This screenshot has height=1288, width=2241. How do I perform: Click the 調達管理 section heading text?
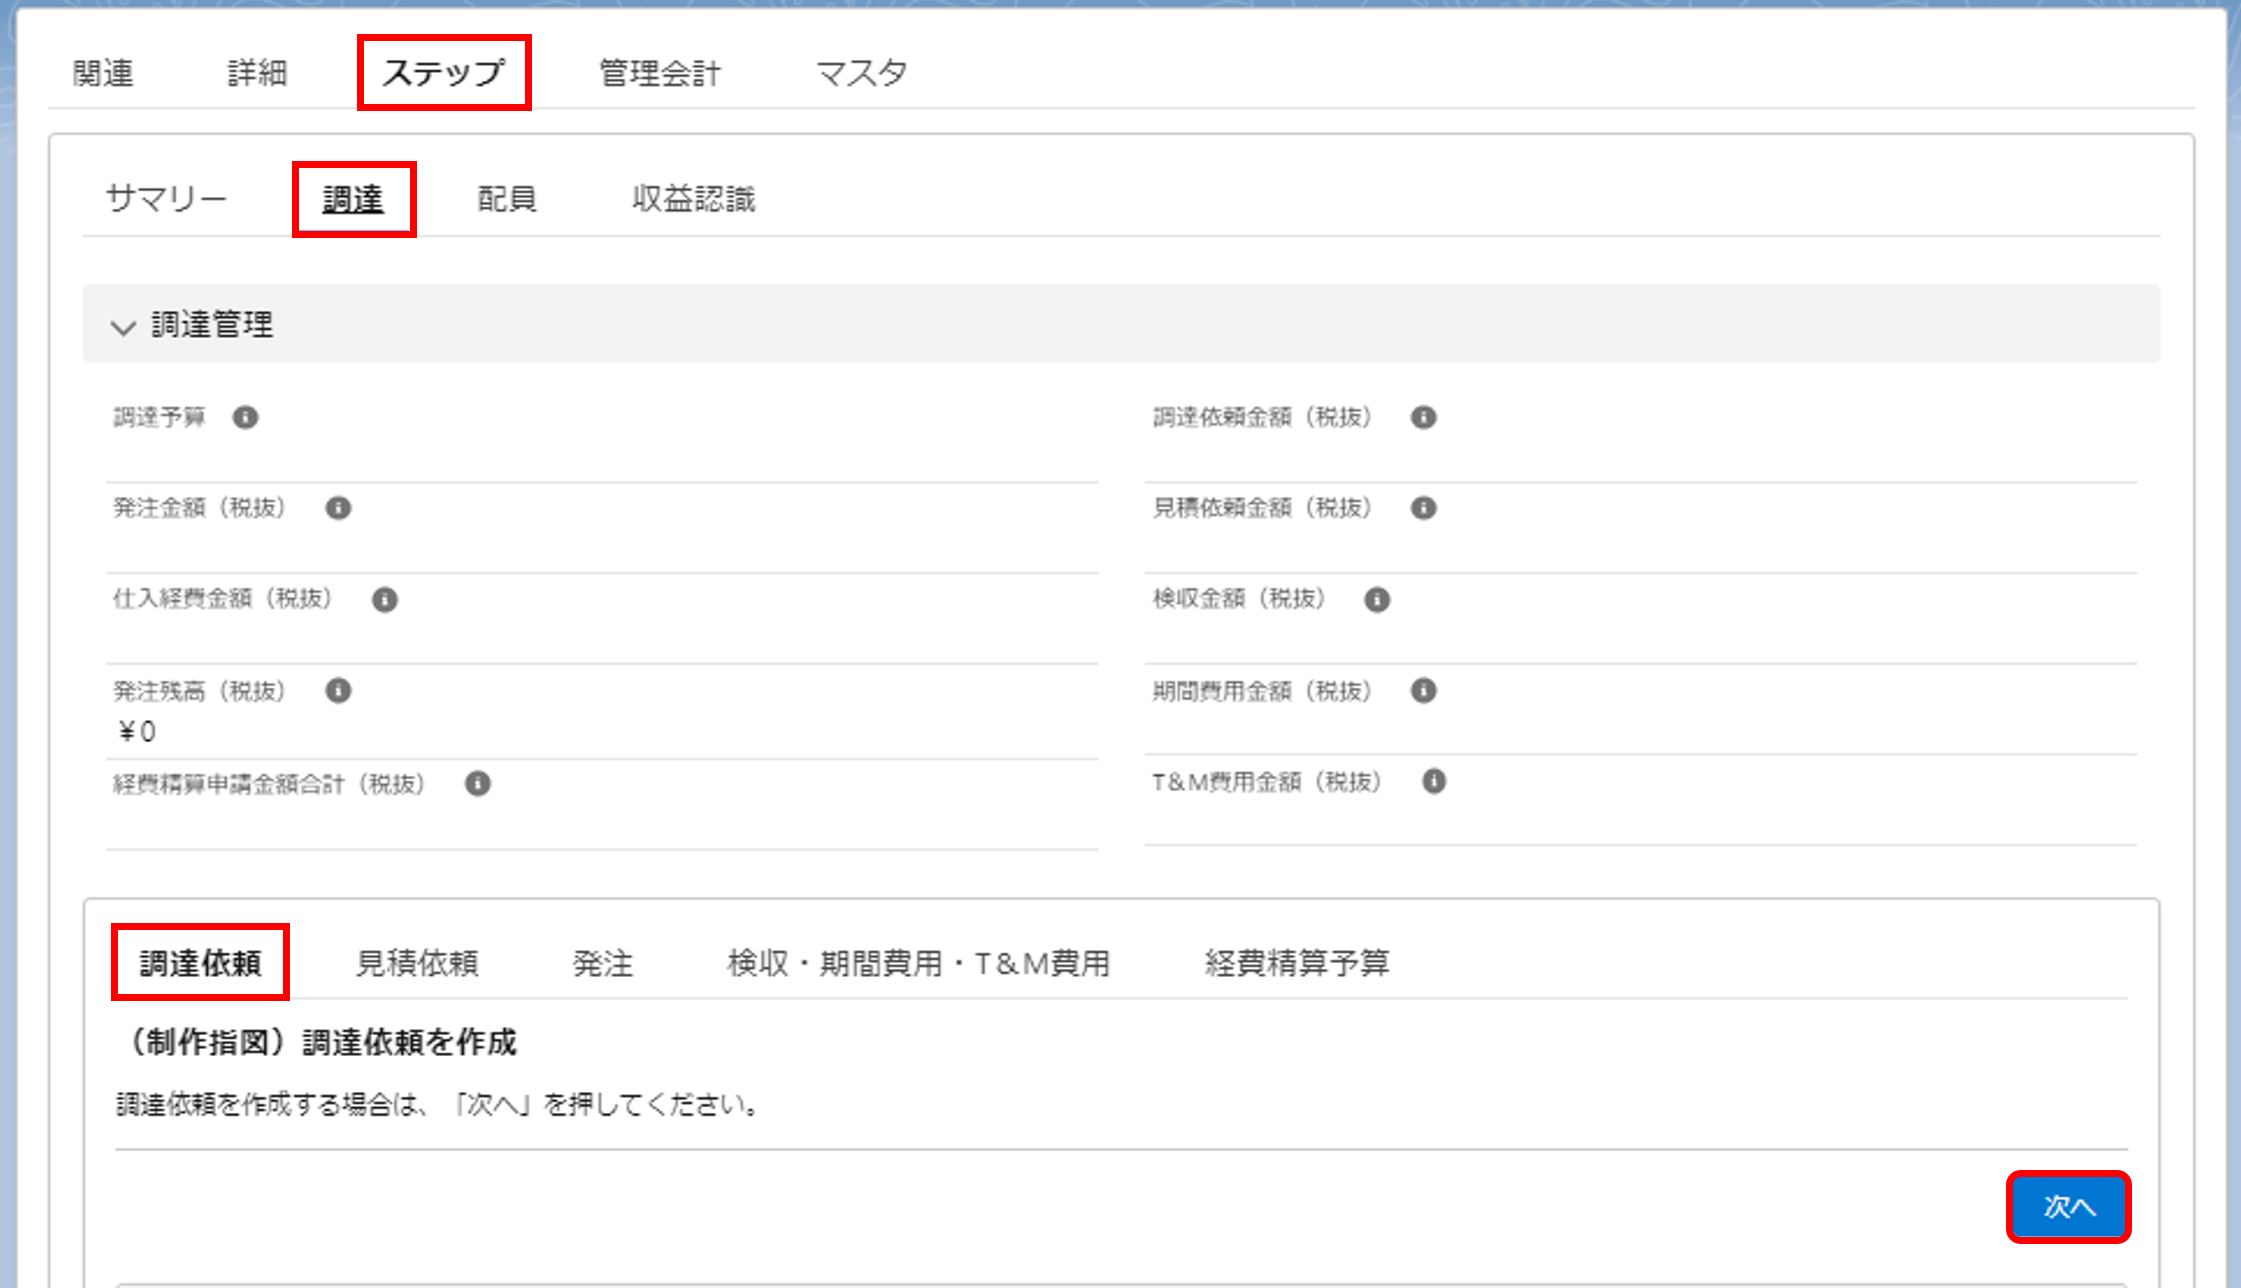pyautogui.click(x=212, y=325)
